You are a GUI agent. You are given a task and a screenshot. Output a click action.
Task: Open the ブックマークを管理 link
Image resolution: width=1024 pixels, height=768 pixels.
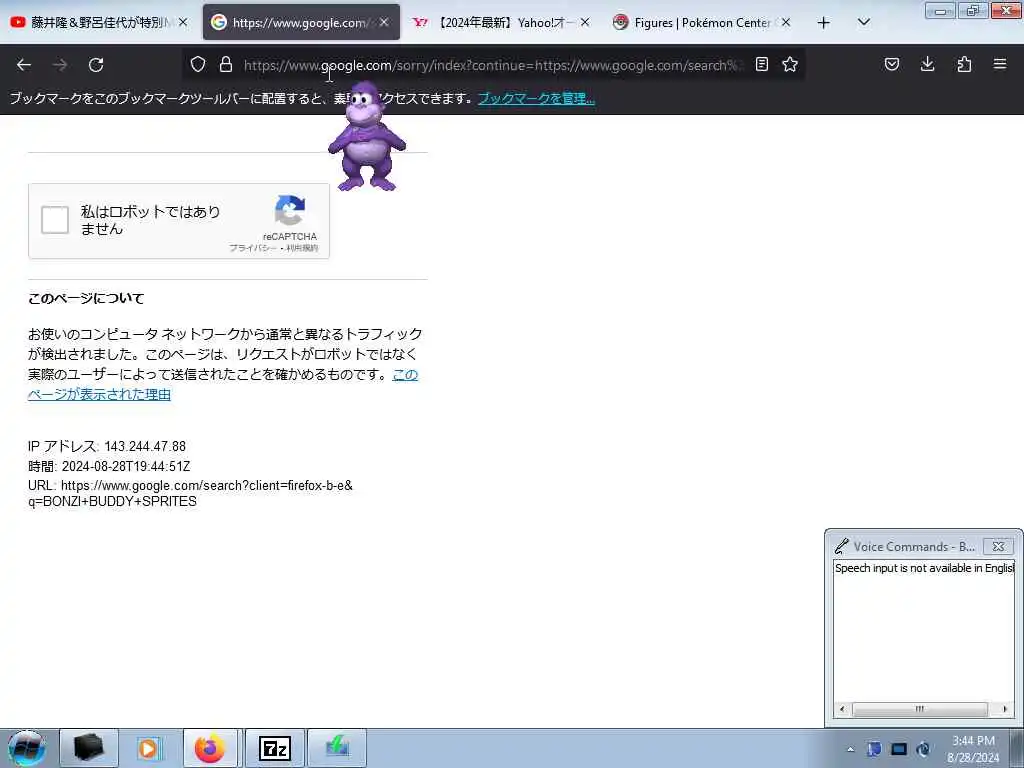536,99
